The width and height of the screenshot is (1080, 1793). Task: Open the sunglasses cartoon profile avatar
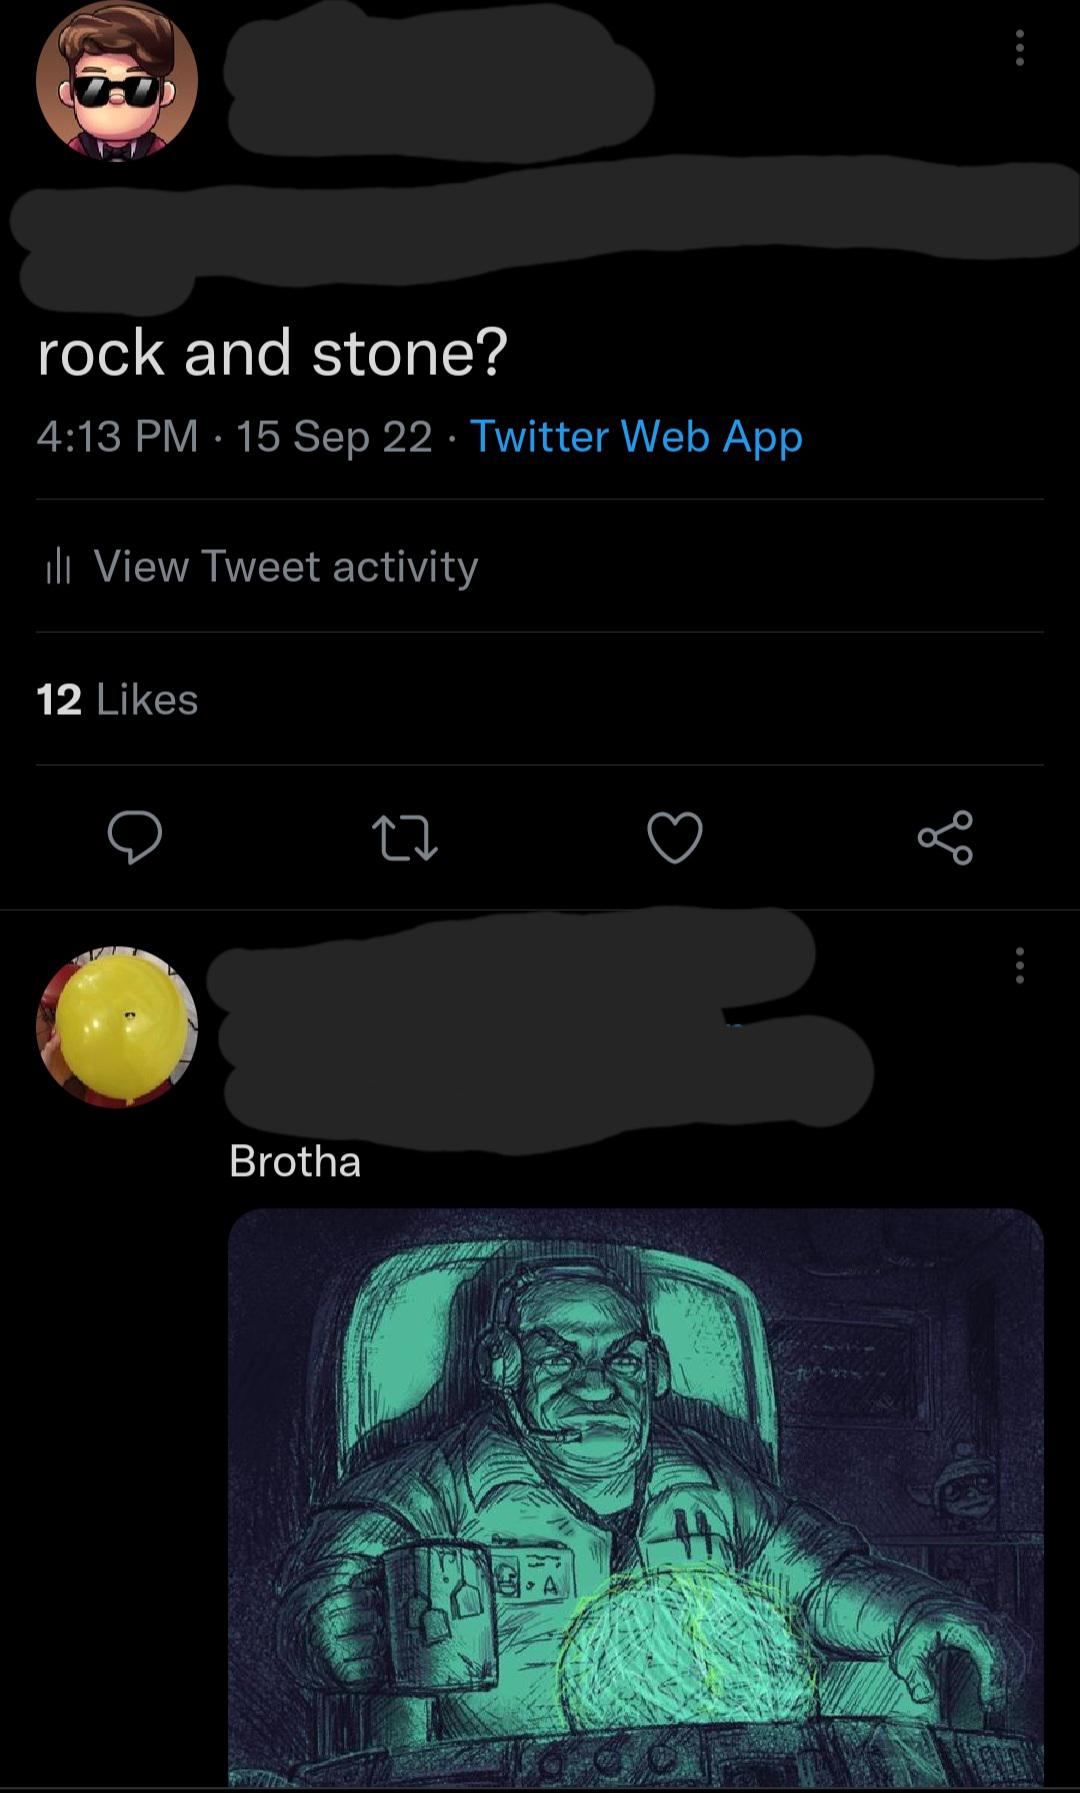tap(117, 80)
